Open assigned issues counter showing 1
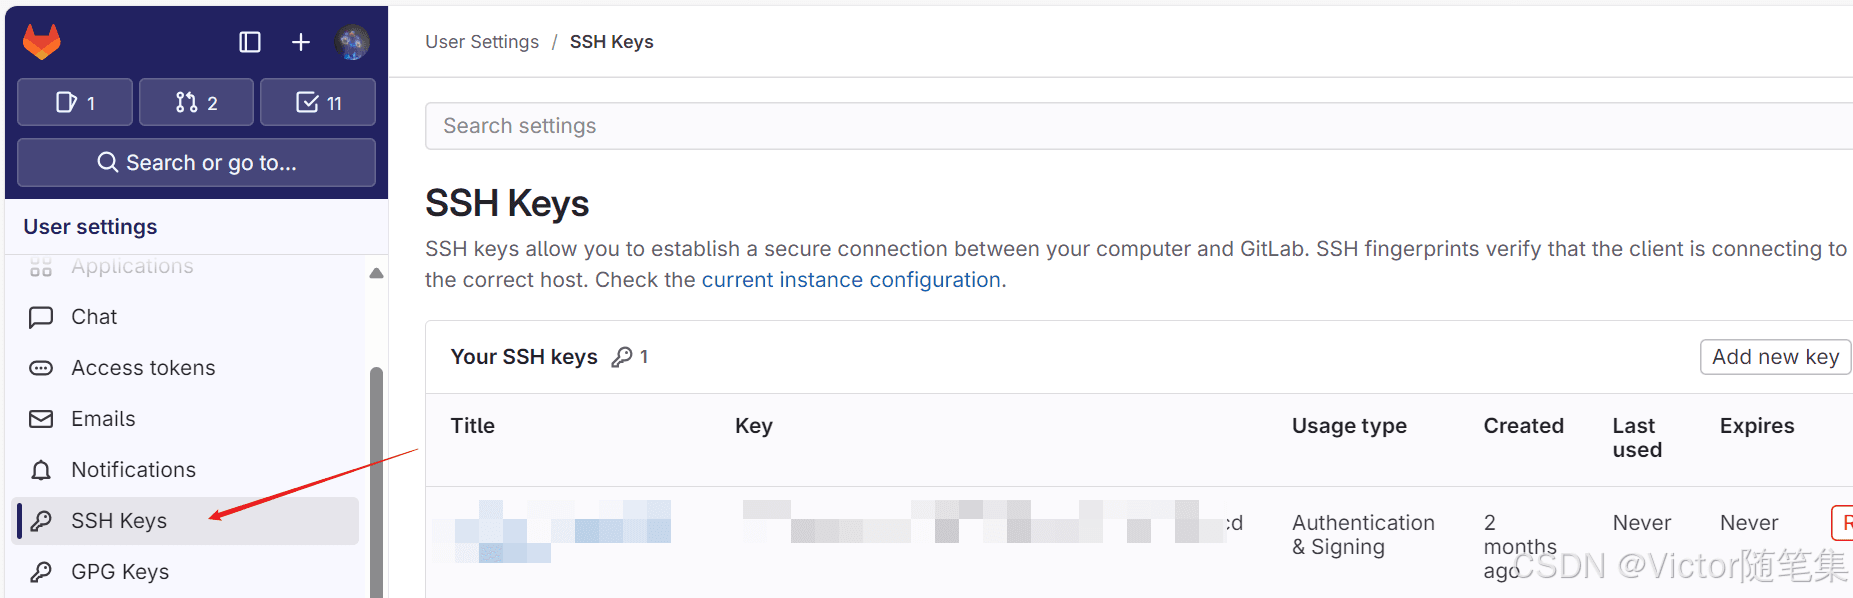The height and width of the screenshot is (598, 1853). point(75,102)
